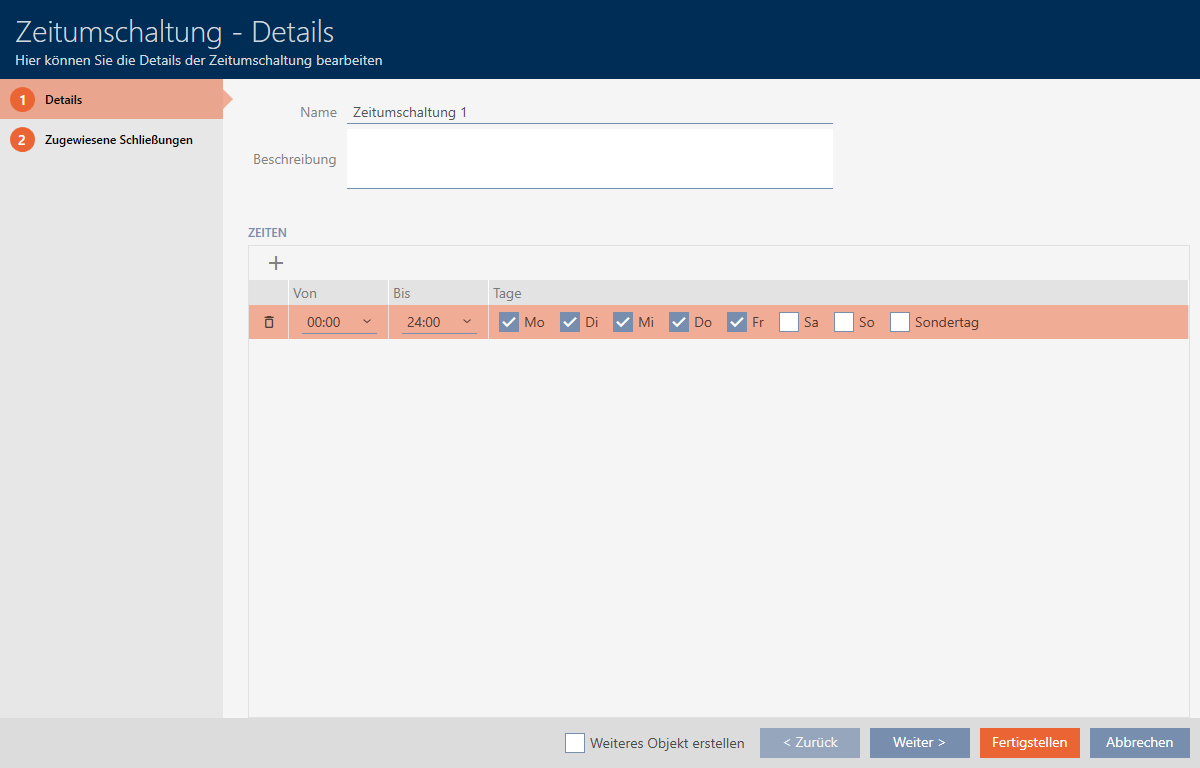This screenshot has width=1200, height=768.
Task: Uncheck the Mo weekday checkbox
Action: pyautogui.click(x=509, y=322)
